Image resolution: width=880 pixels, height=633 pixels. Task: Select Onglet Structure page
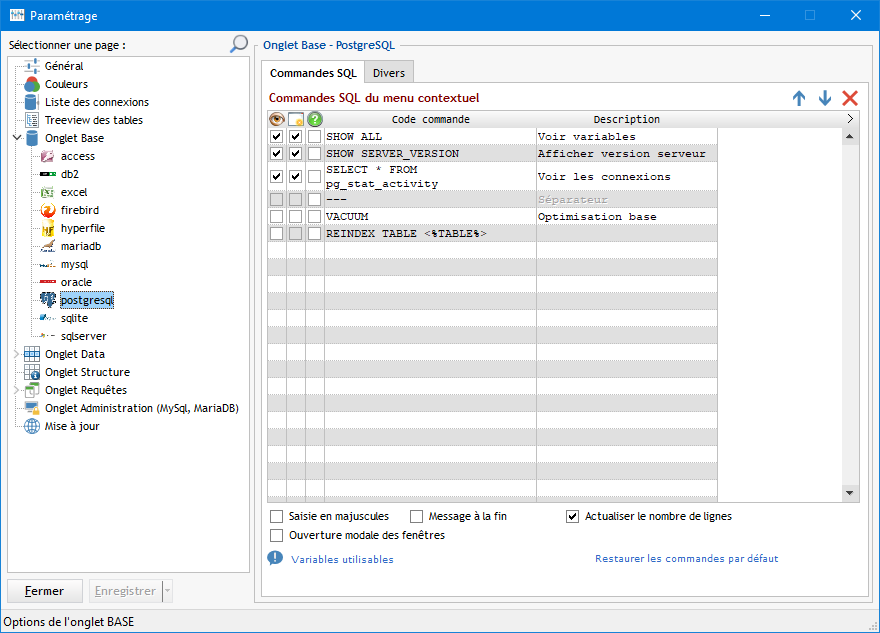click(88, 372)
